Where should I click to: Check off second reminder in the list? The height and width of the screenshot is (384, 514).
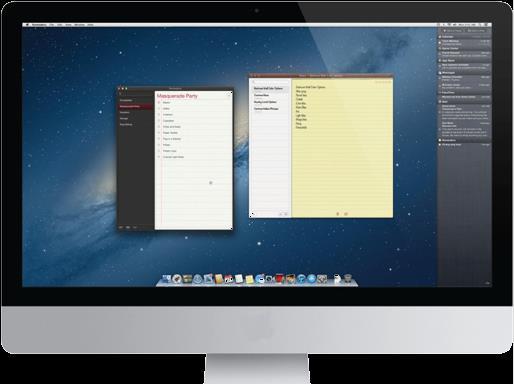point(159,109)
